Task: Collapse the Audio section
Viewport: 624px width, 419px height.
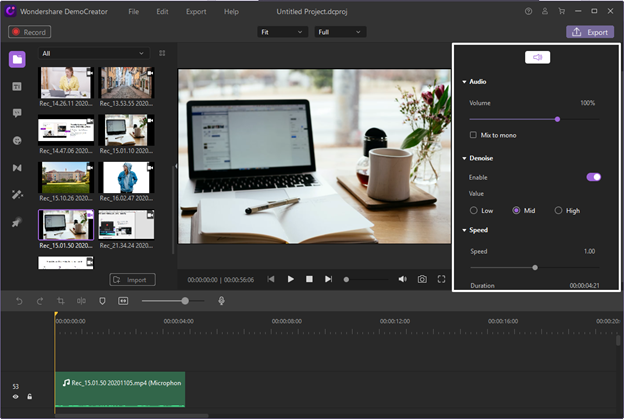Action: [464, 81]
